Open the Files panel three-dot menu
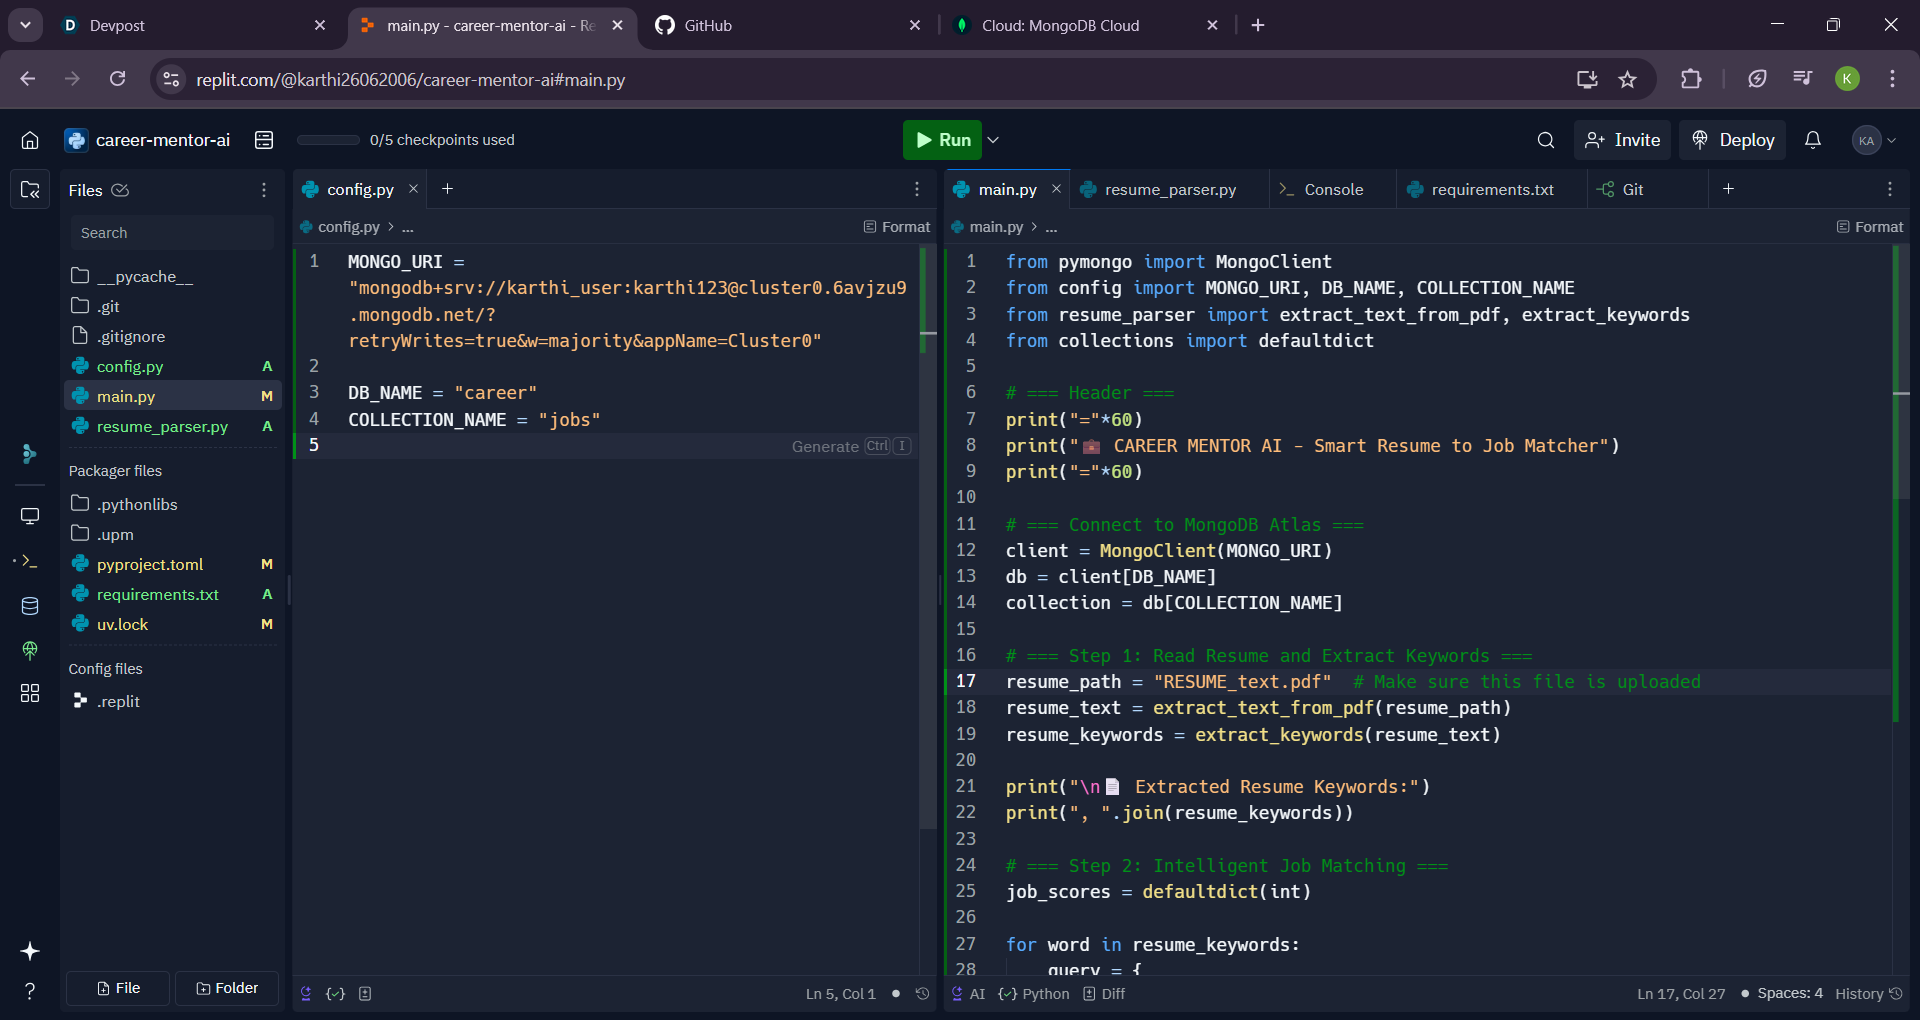Image resolution: width=1920 pixels, height=1020 pixels. click(264, 190)
